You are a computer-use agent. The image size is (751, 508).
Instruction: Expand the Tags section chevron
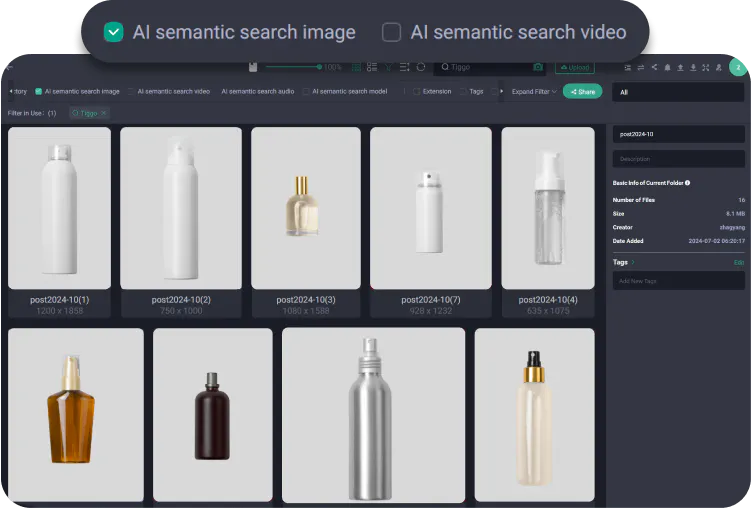click(633, 262)
